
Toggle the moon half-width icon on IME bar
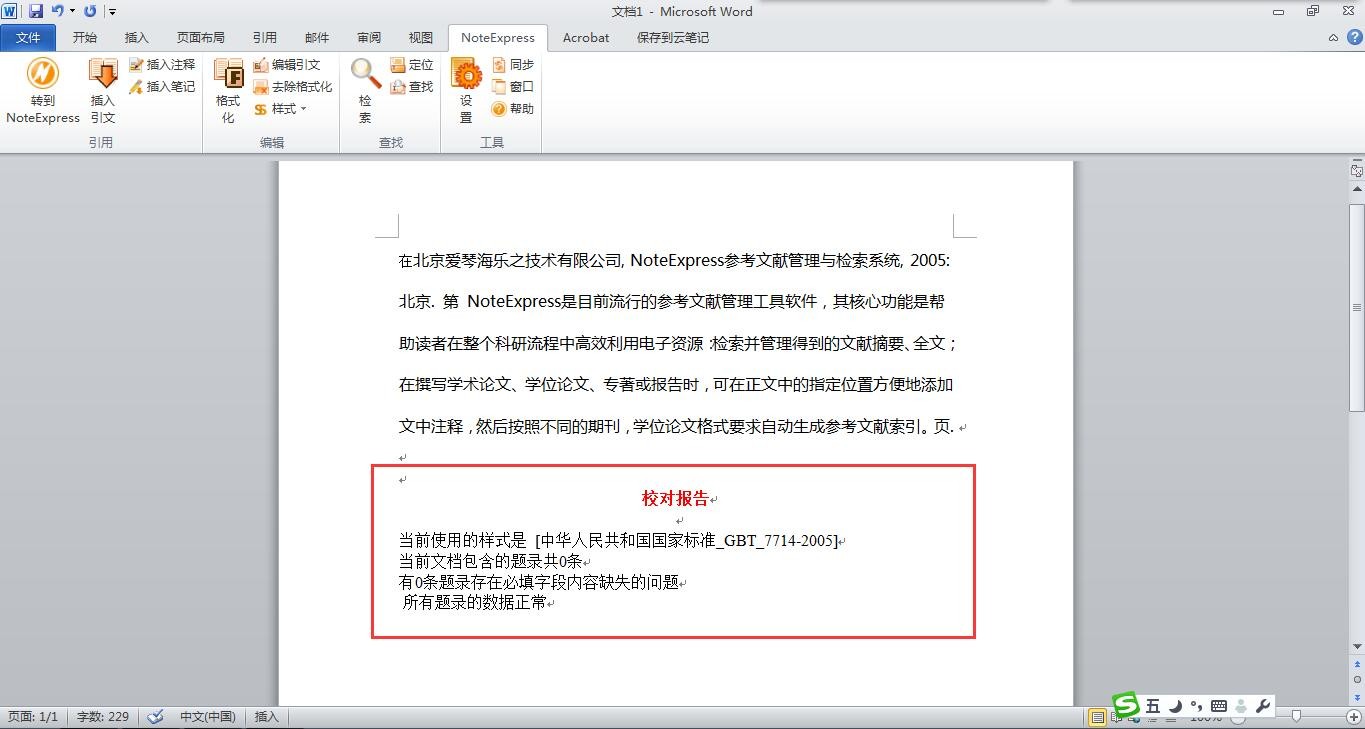tap(1176, 706)
